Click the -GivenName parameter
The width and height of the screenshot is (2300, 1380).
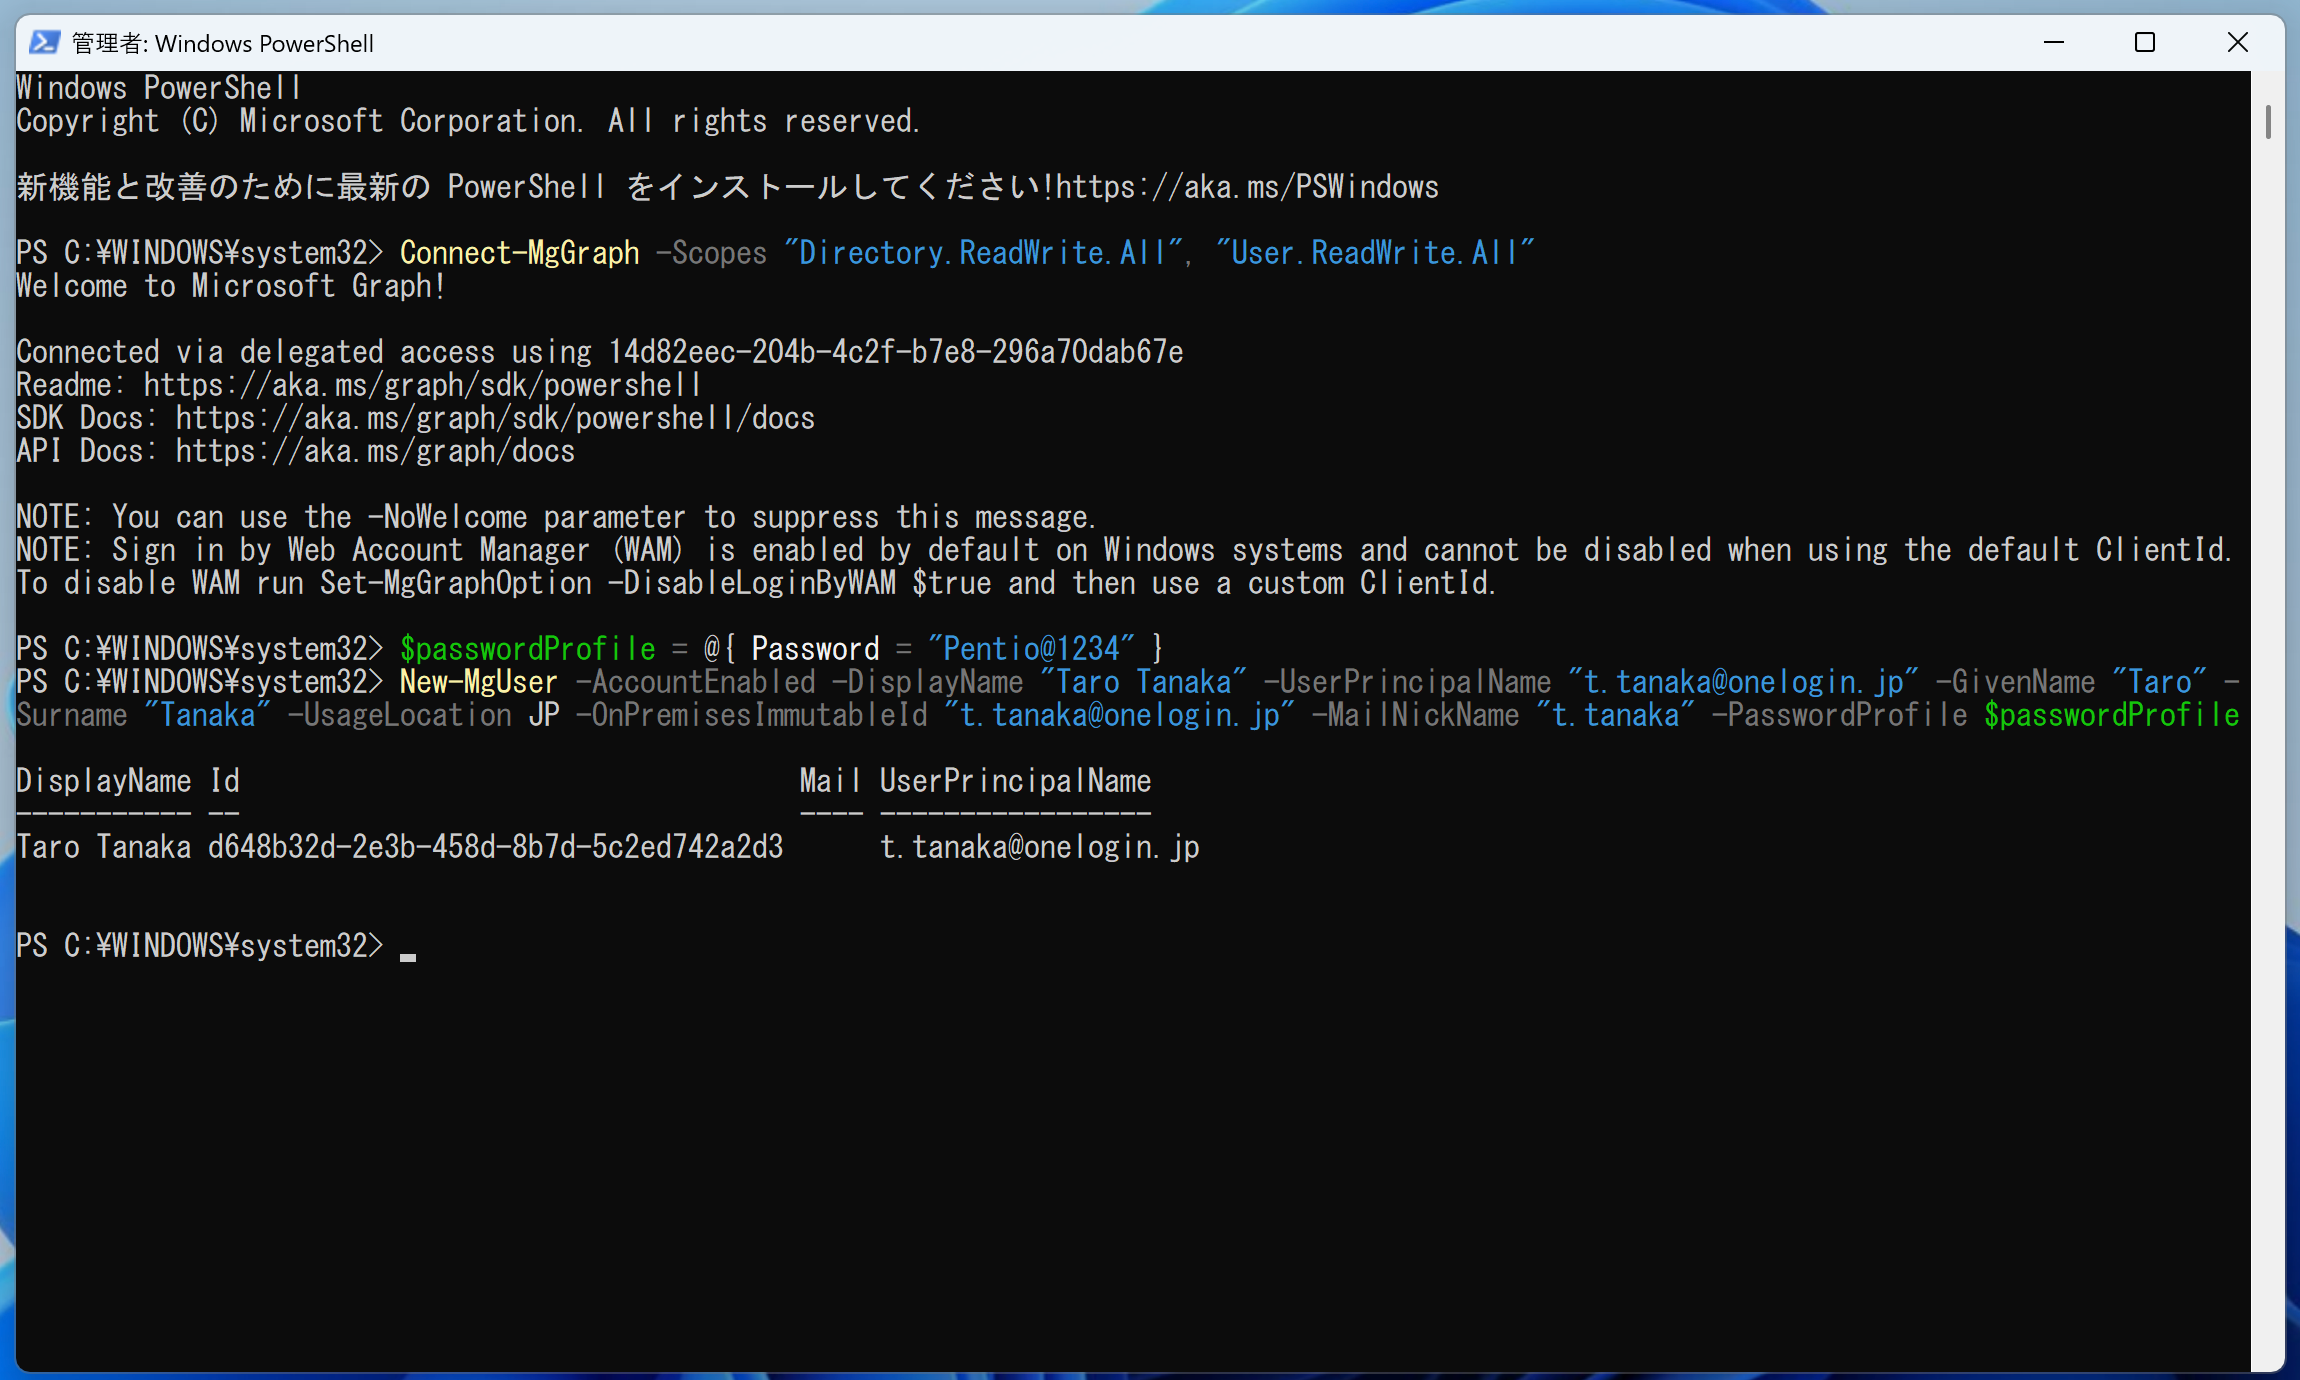tap(2015, 682)
